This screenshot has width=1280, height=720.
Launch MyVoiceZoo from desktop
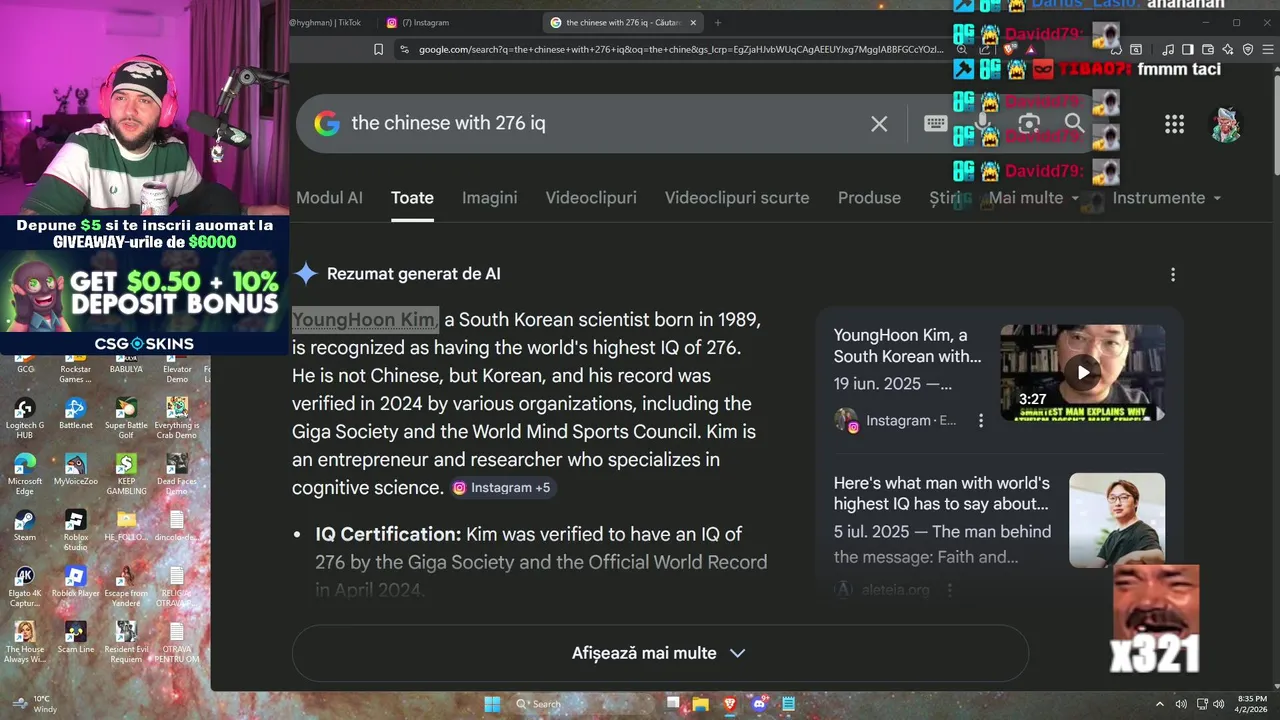pos(75,469)
